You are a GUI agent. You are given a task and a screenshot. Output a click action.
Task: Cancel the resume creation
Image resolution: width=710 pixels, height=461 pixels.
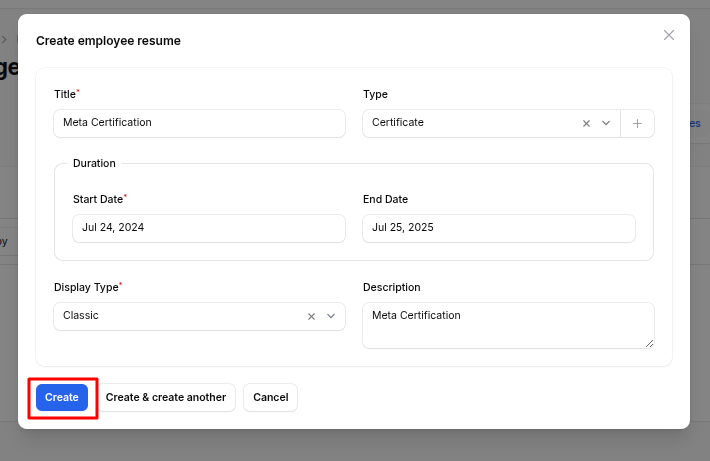(x=270, y=397)
